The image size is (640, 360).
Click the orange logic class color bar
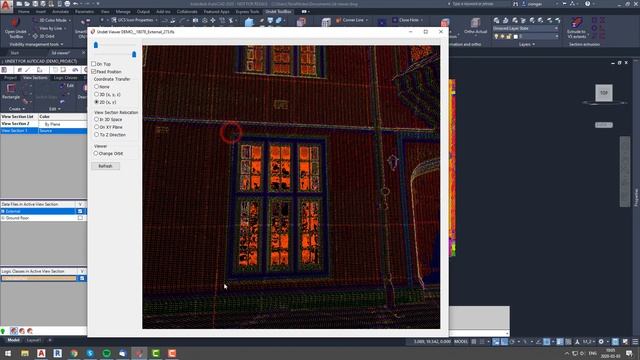[39, 278]
